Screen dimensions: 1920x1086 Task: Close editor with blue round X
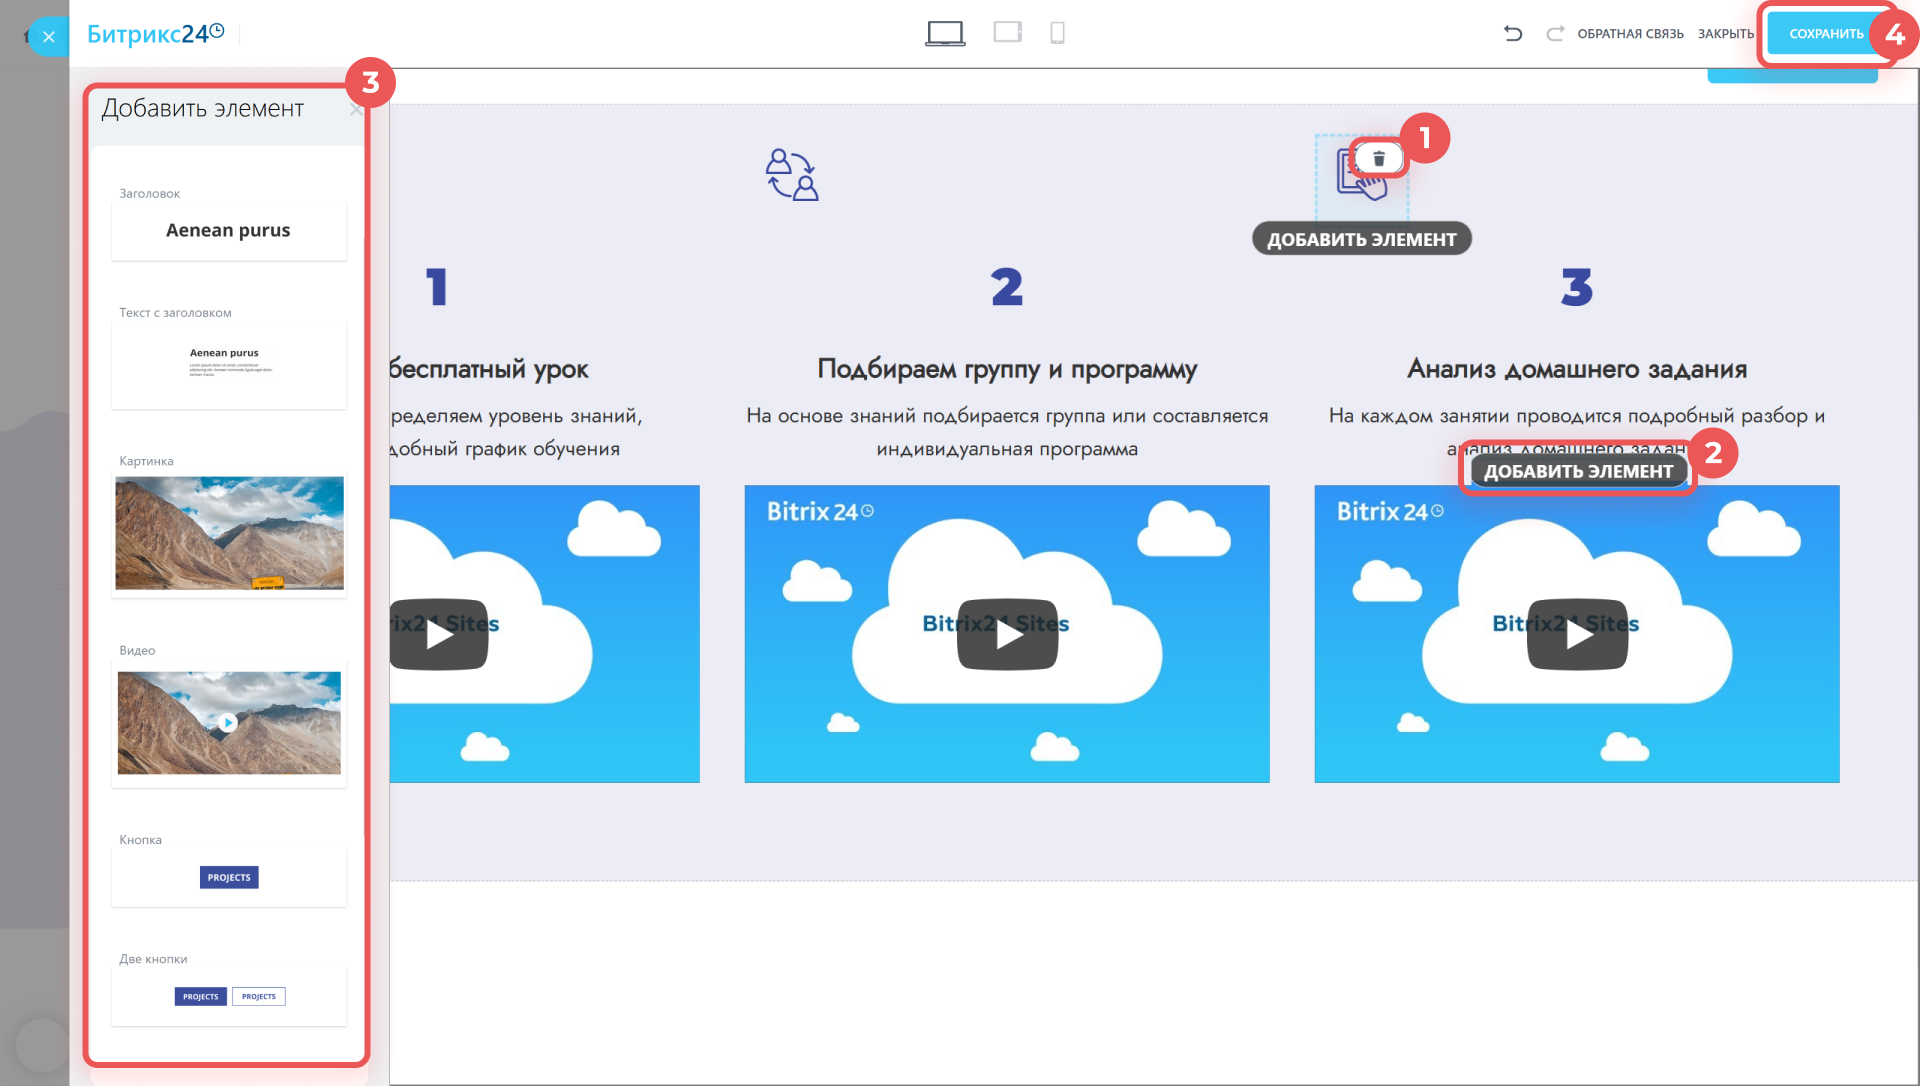click(48, 37)
